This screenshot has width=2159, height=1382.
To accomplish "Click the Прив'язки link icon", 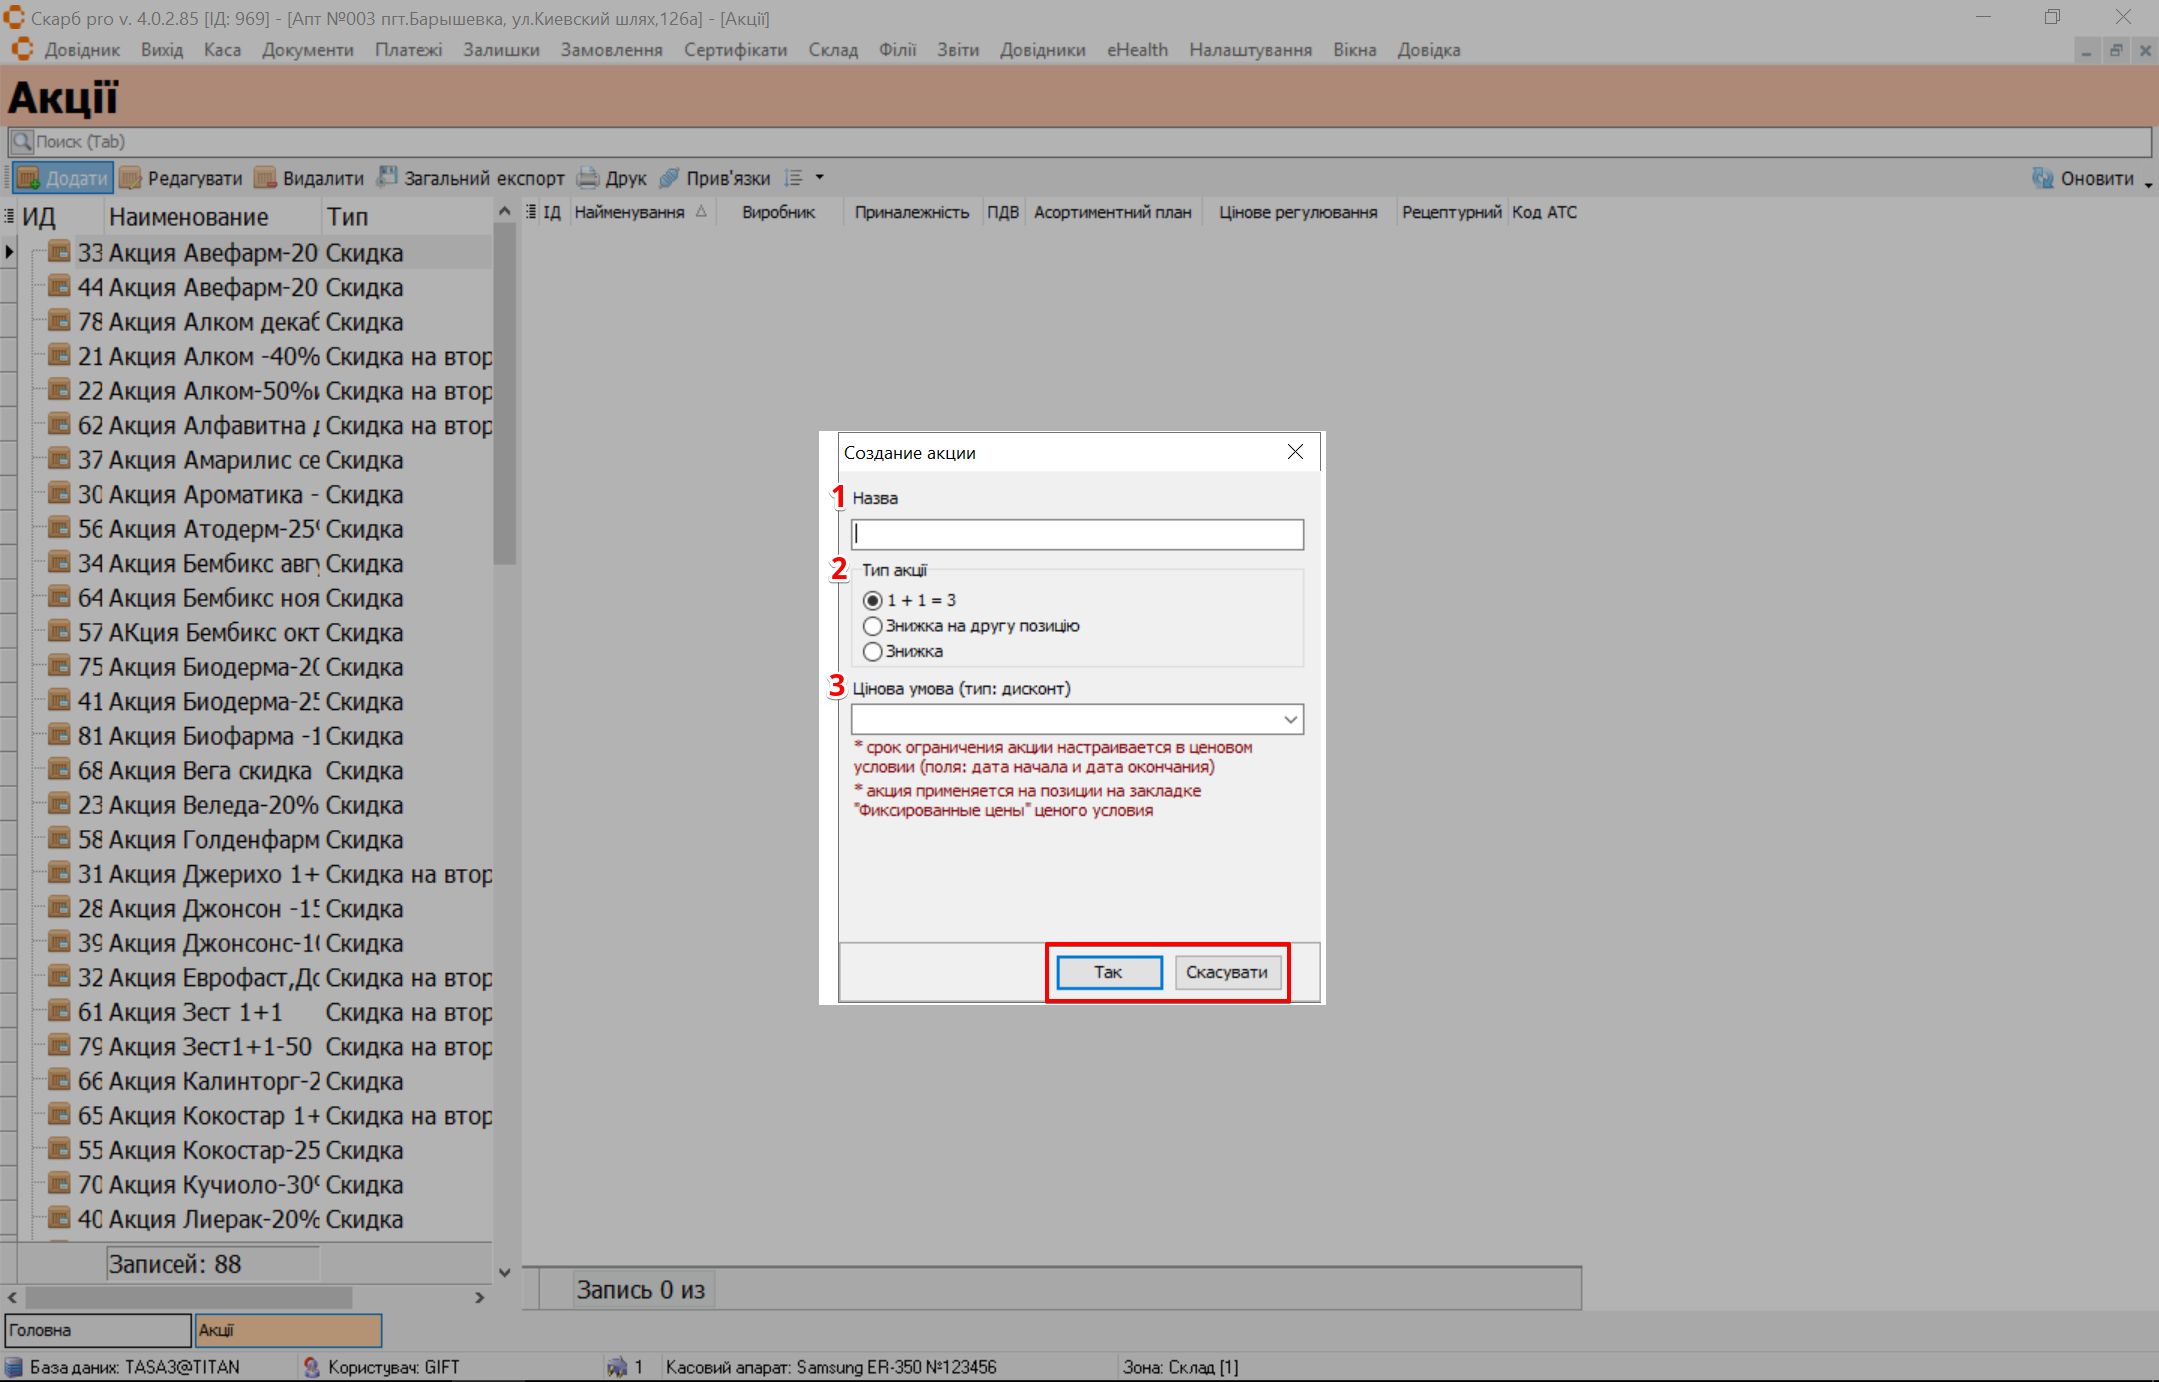I will point(669,178).
